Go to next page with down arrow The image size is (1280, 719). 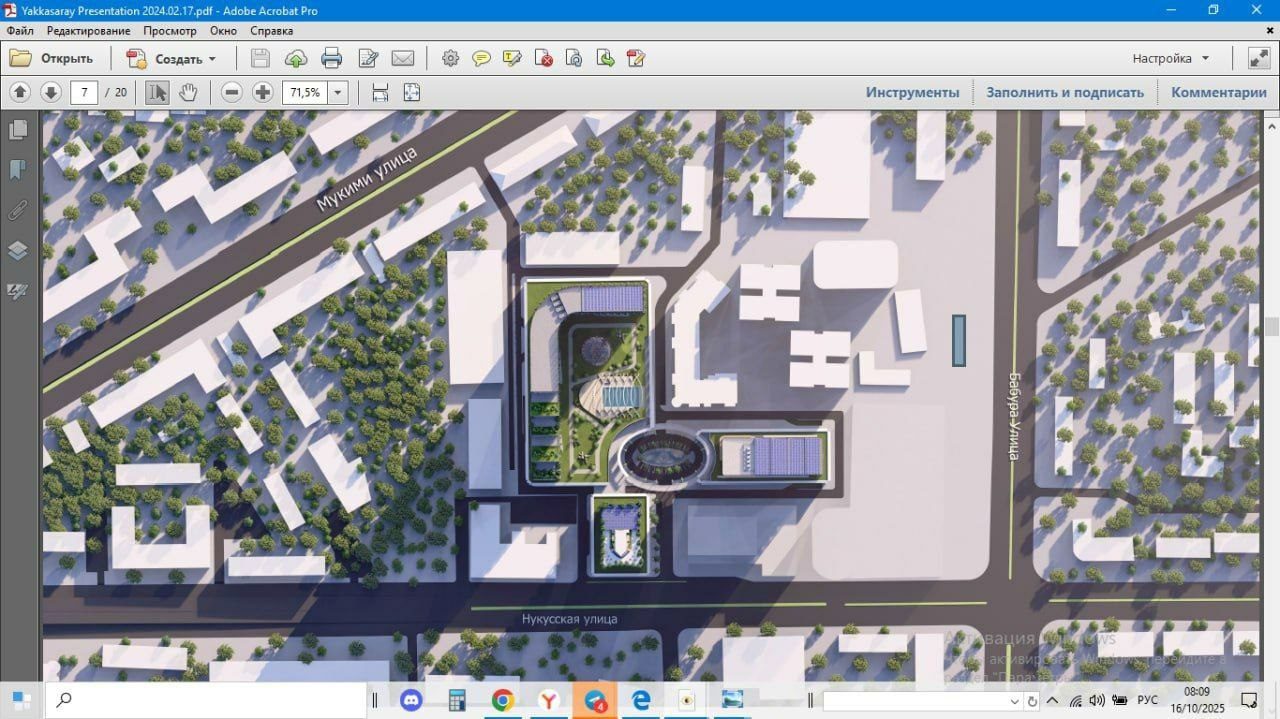coord(51,92)
